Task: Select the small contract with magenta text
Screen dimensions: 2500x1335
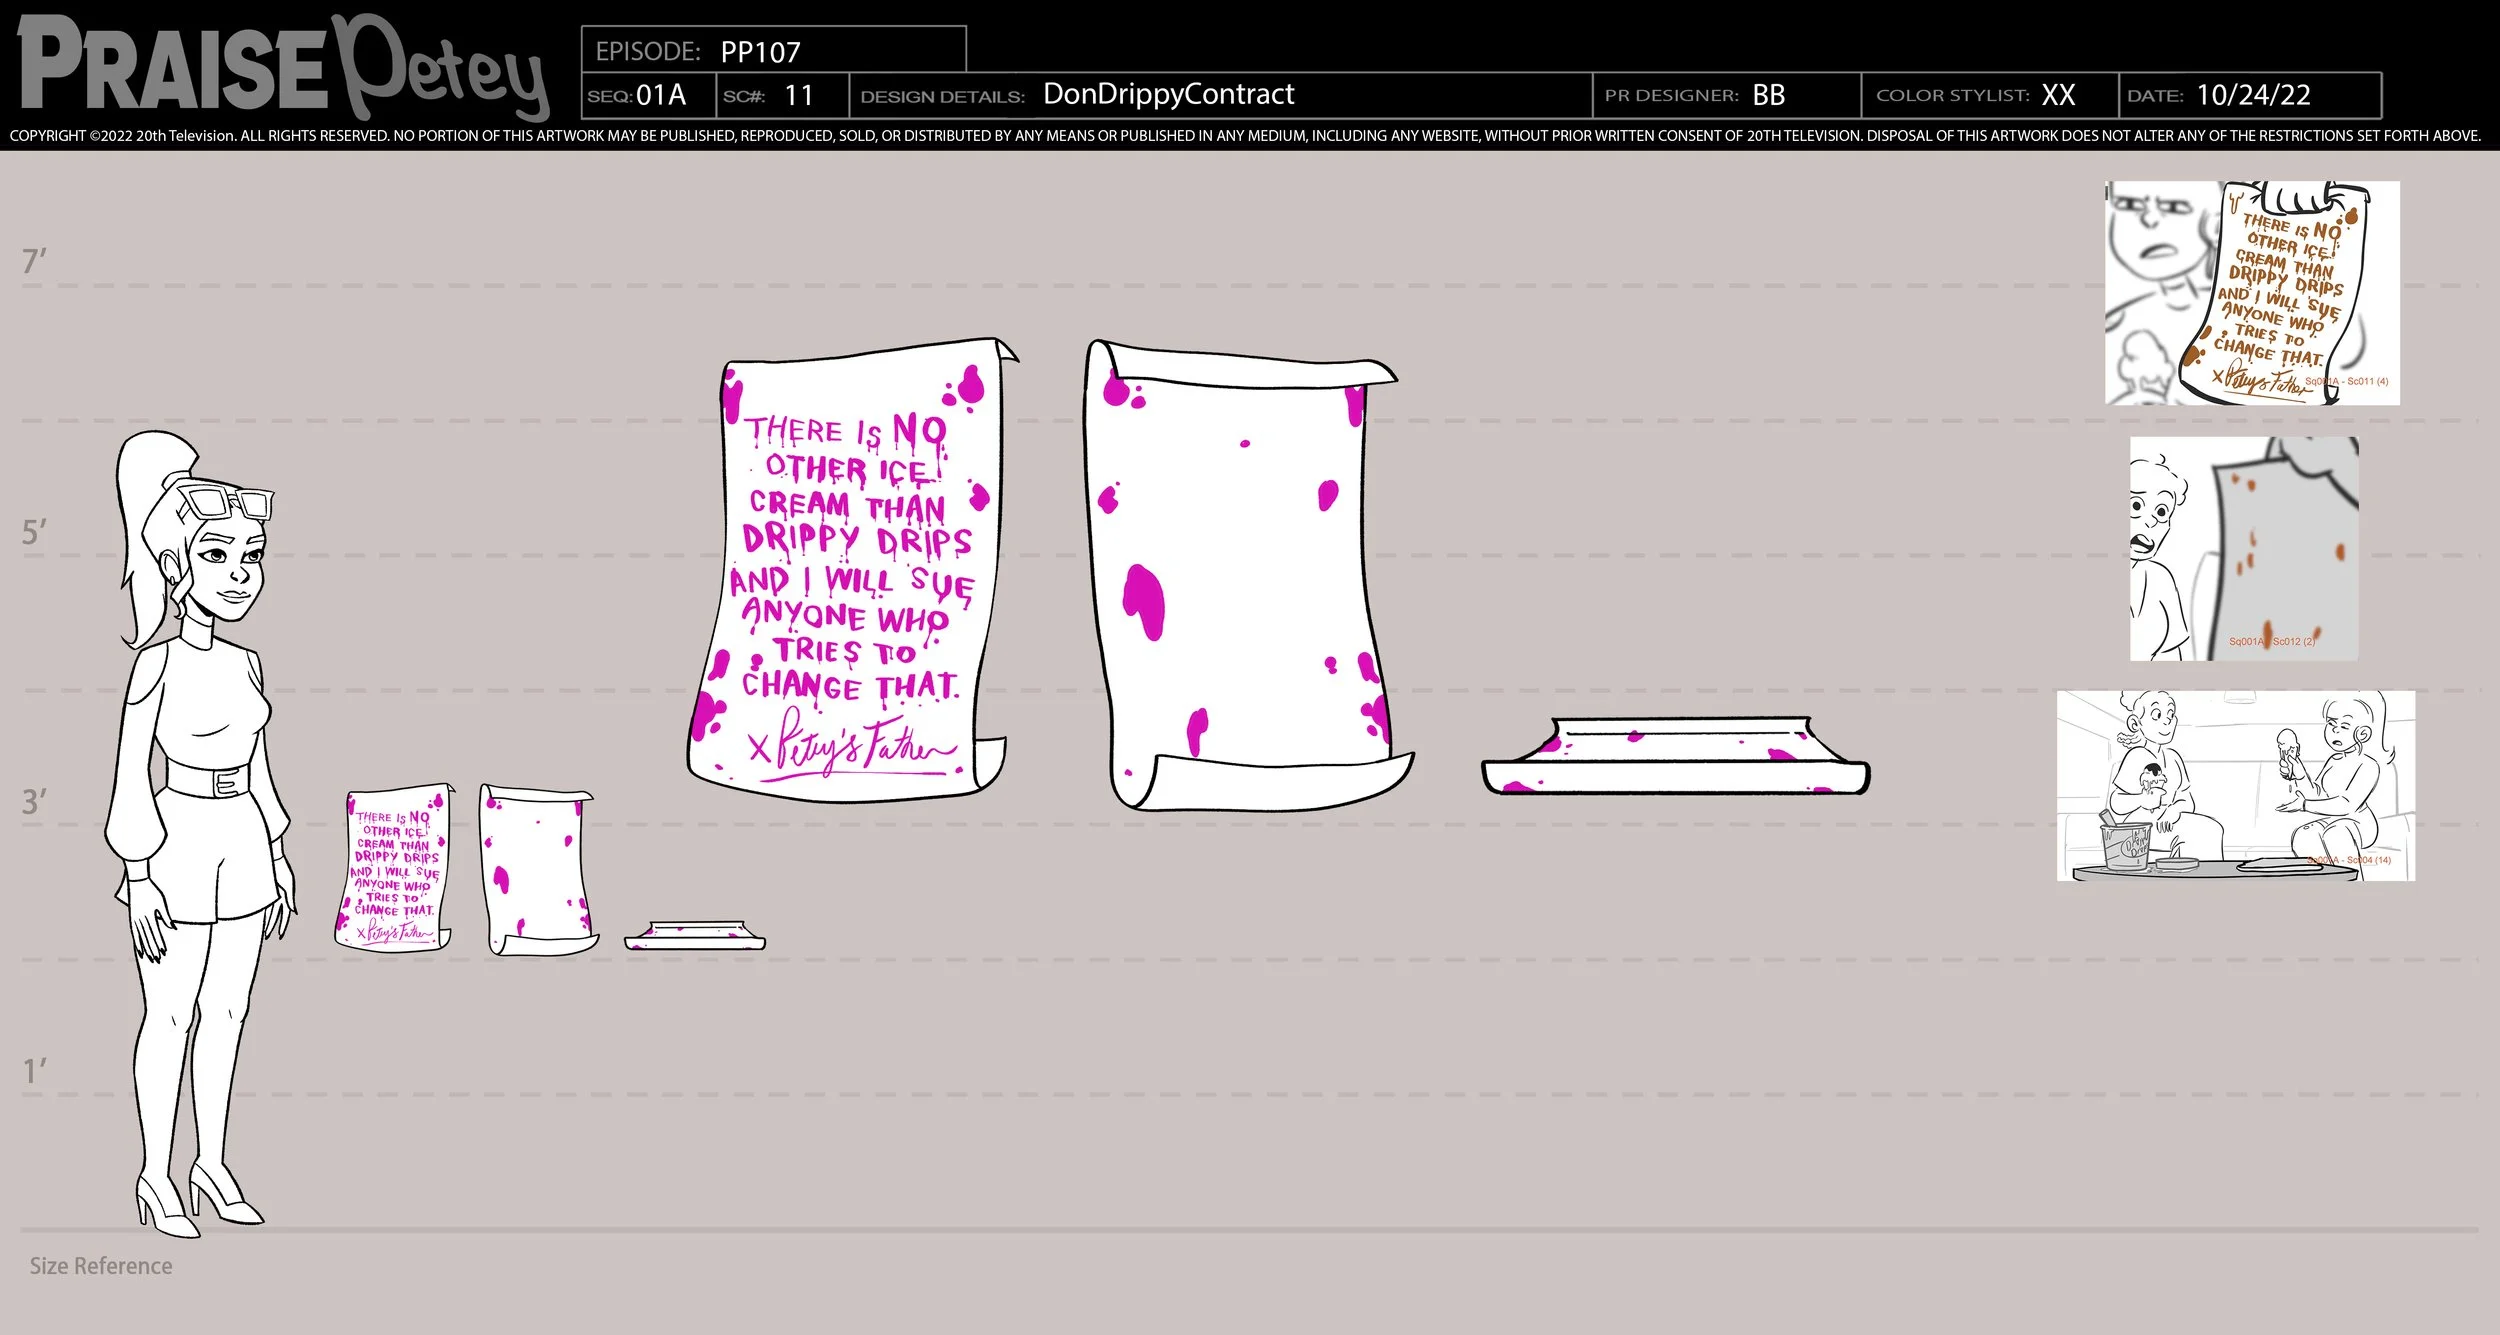Action: [x=395, y=868]
